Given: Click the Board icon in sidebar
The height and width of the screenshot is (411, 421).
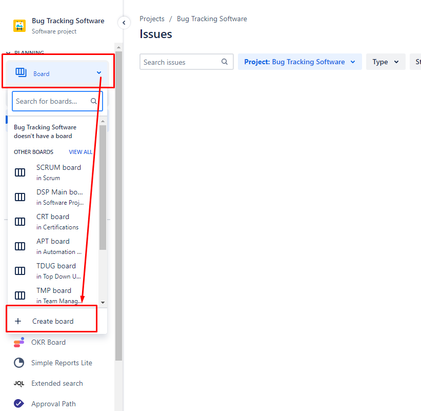Looking at the screenshot, I should point(21,72).
